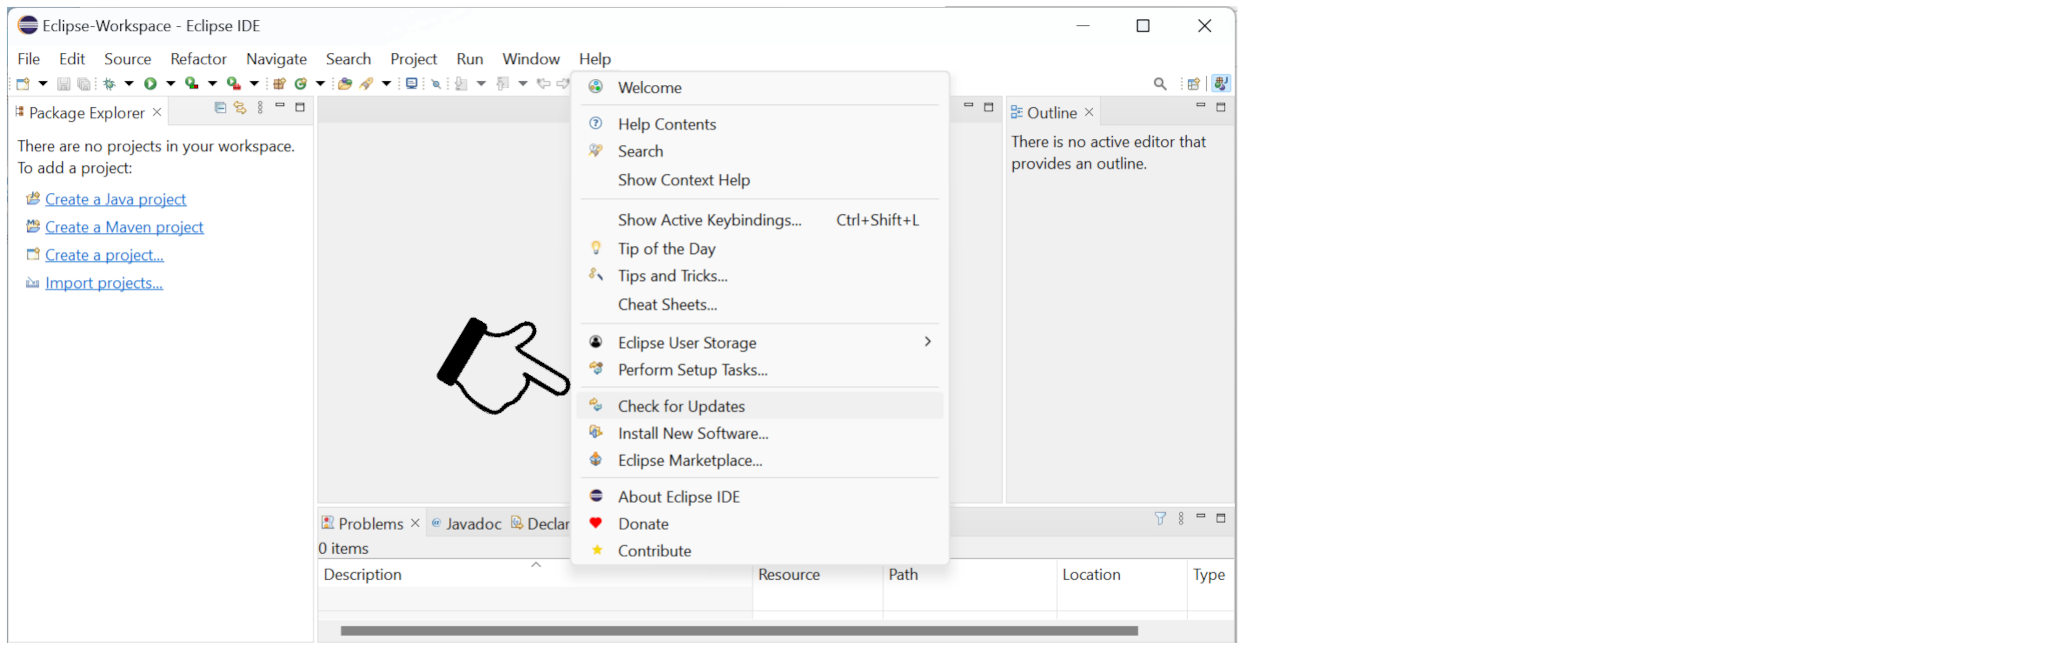The height and width of the screenshot is (647, 2058).
Task: Click the Open Perspective icon
Action: tap(1193, 84)
